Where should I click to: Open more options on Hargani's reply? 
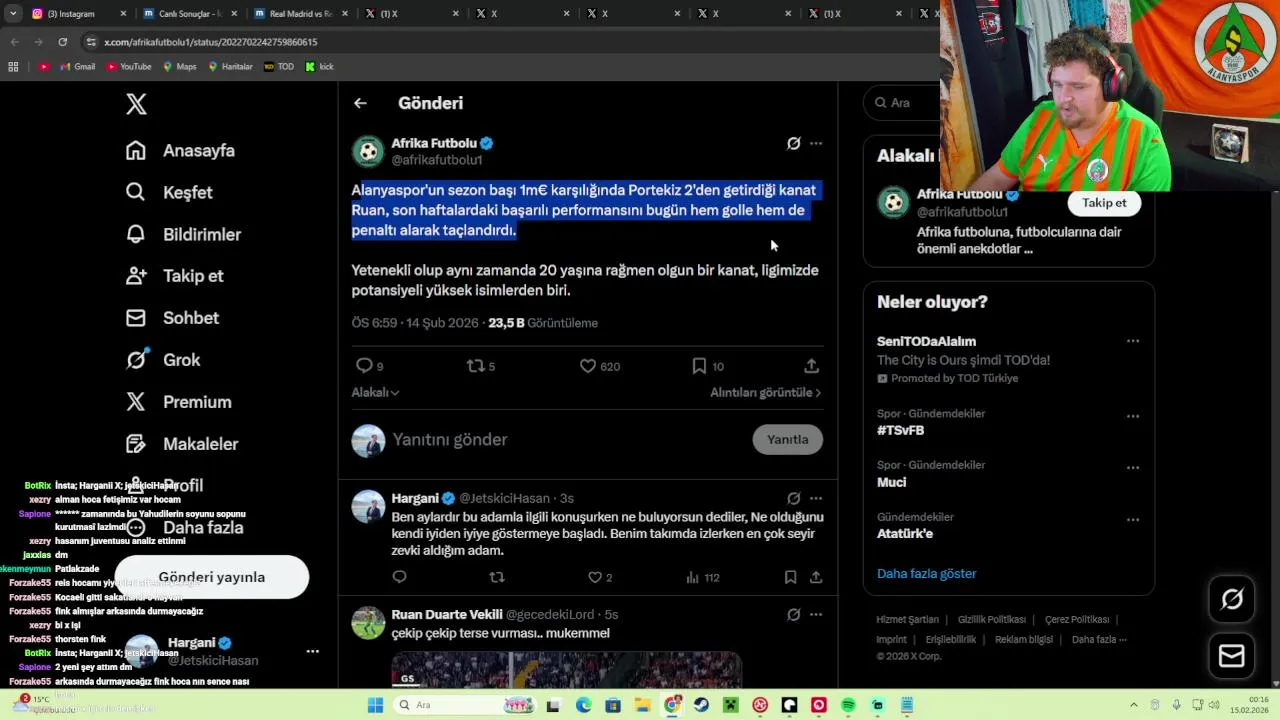click(x=816, y=498)
